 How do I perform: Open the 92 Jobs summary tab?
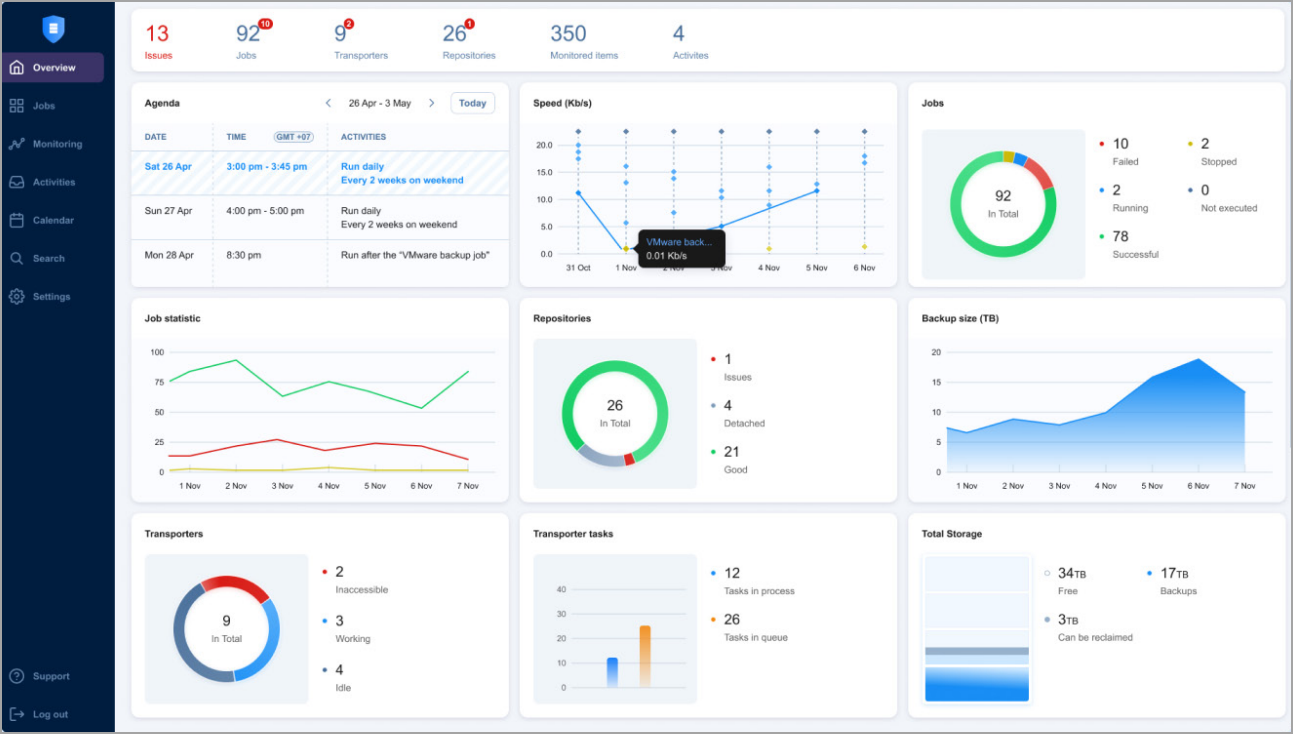247,42
